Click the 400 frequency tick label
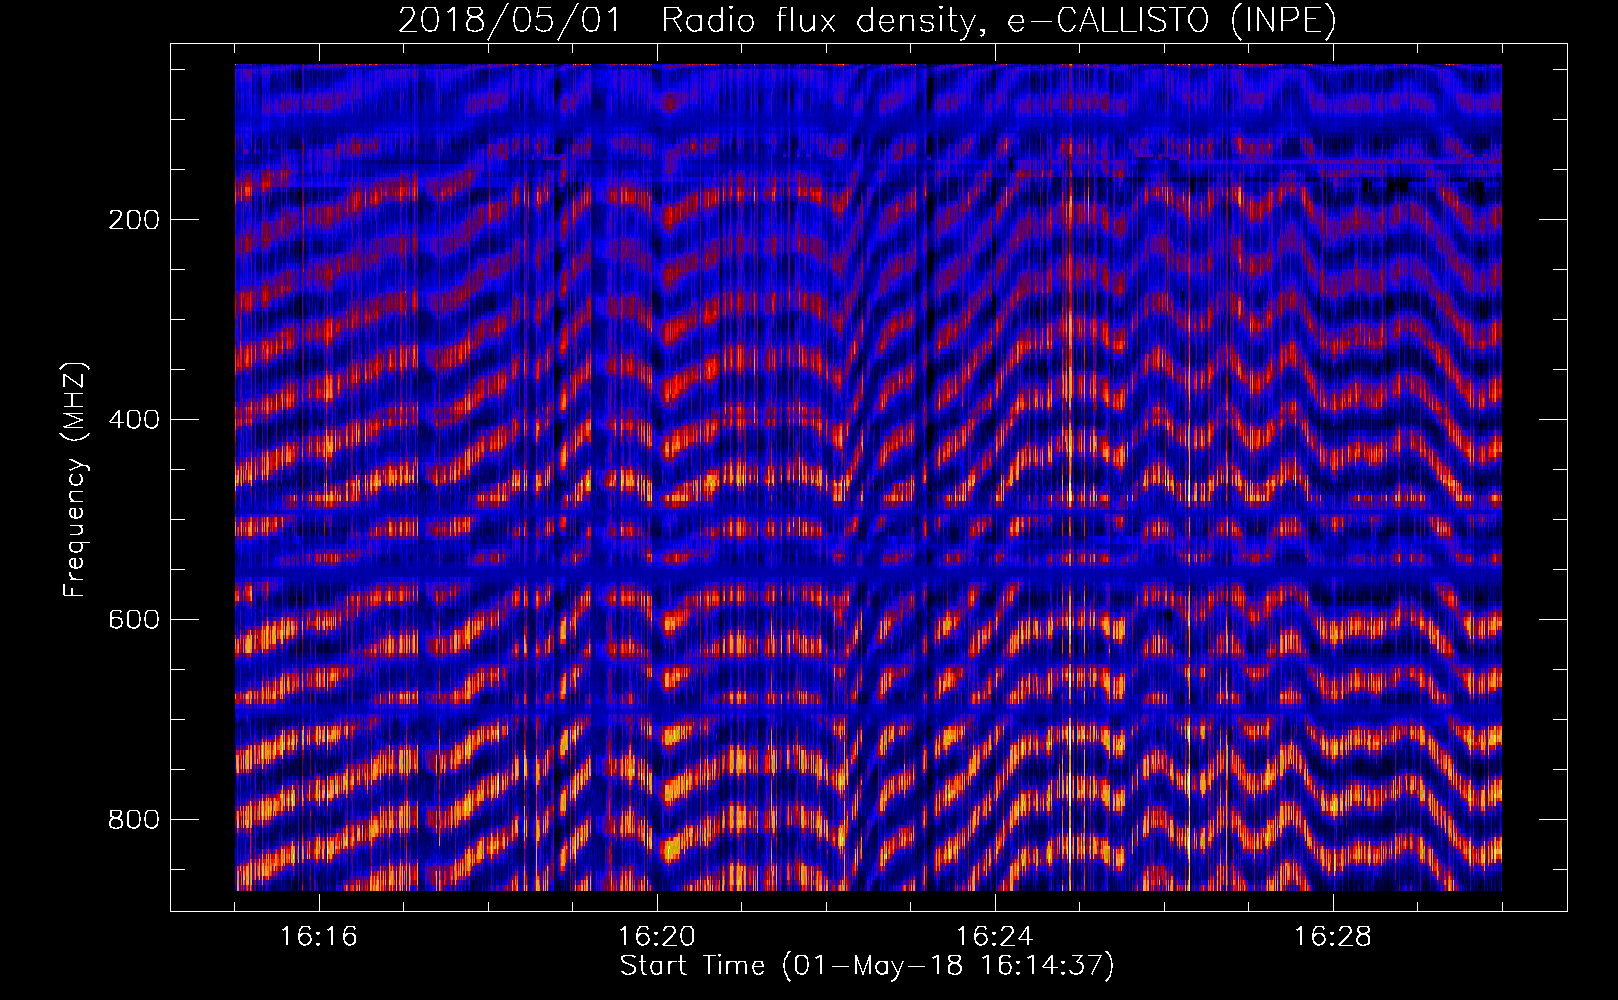The height and width of the screenshot is (1000, 1618). coord(133,420)
